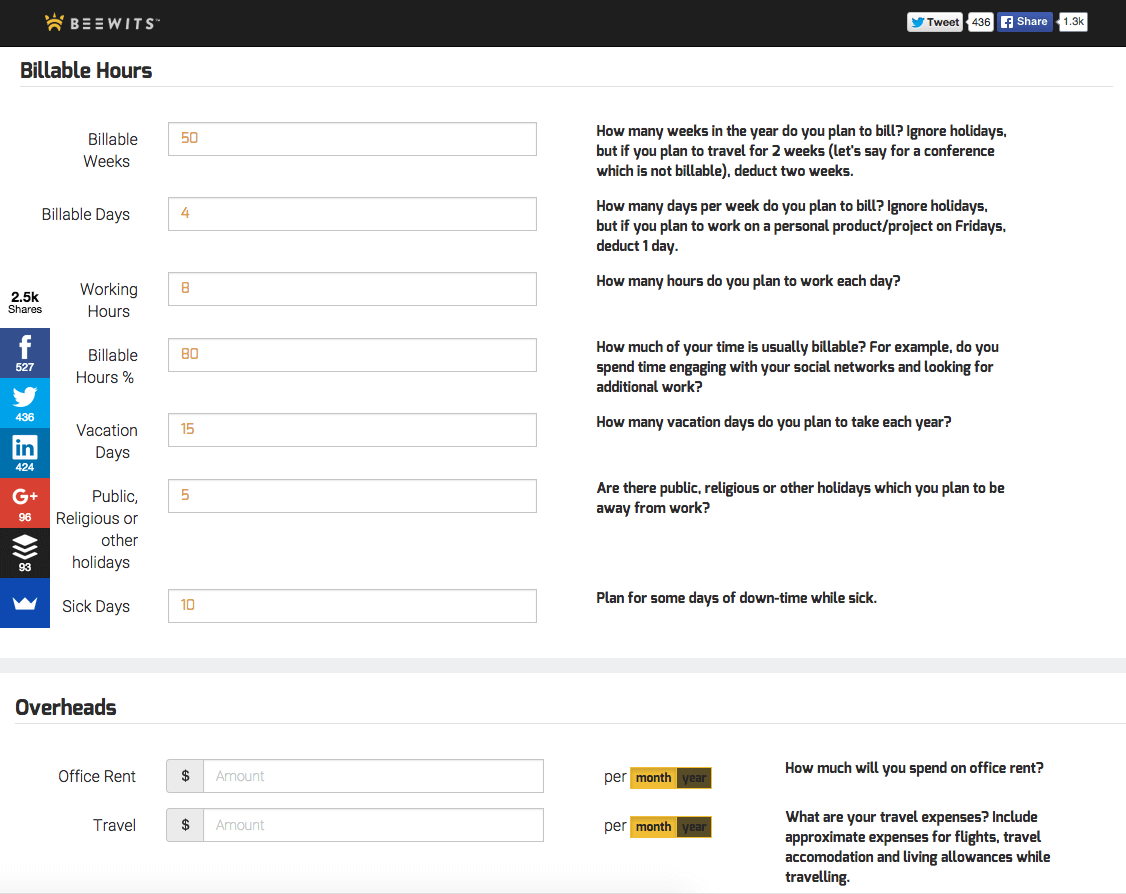The image size is (1126, 894).
Task: Focus the Billable Hours % input field
Action: pyautogui.click(x=352, y=355)
